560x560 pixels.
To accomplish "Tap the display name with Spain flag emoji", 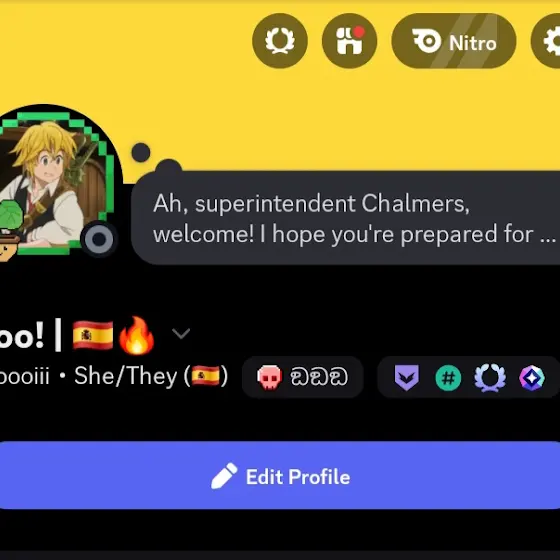I will click(77, 336).
